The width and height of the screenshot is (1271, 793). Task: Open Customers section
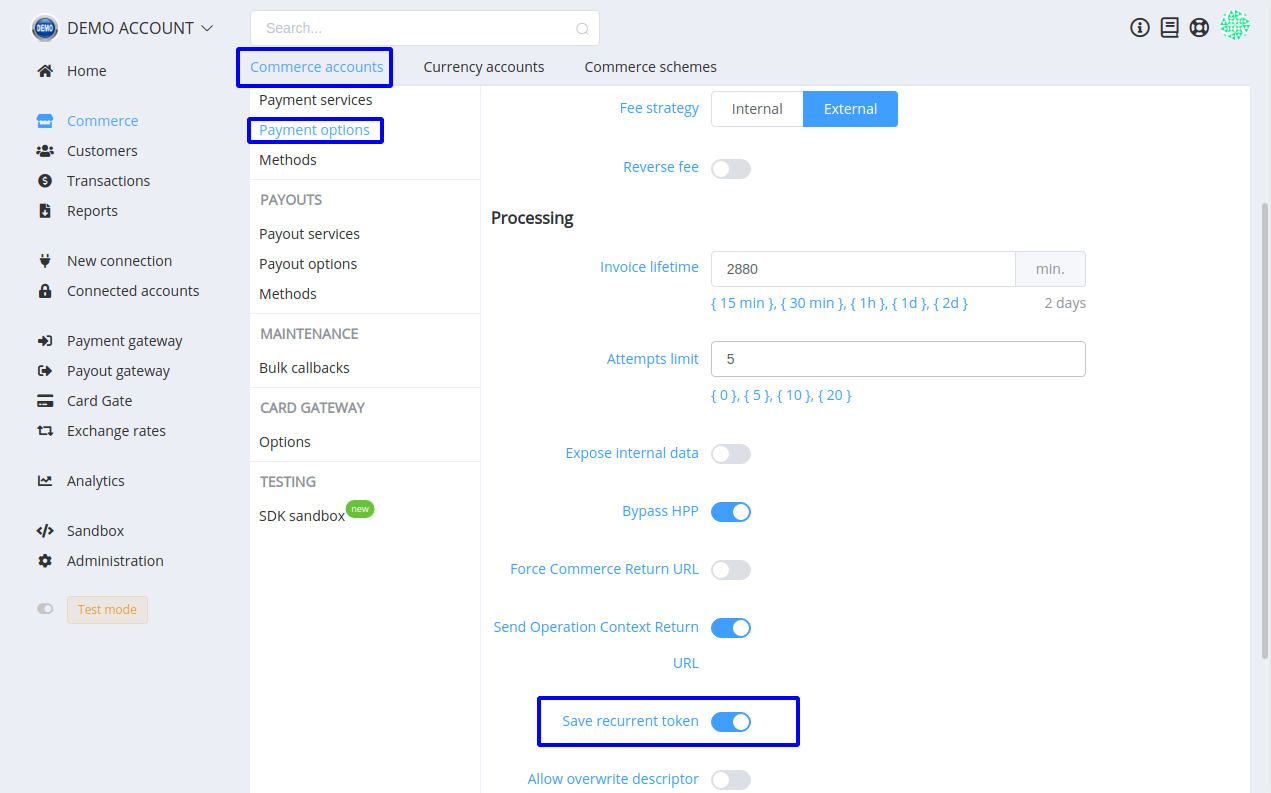point(102,151)
